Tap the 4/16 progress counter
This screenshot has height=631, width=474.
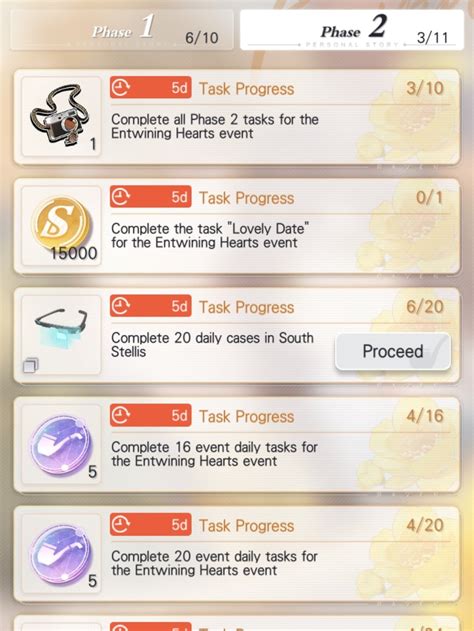425,416
